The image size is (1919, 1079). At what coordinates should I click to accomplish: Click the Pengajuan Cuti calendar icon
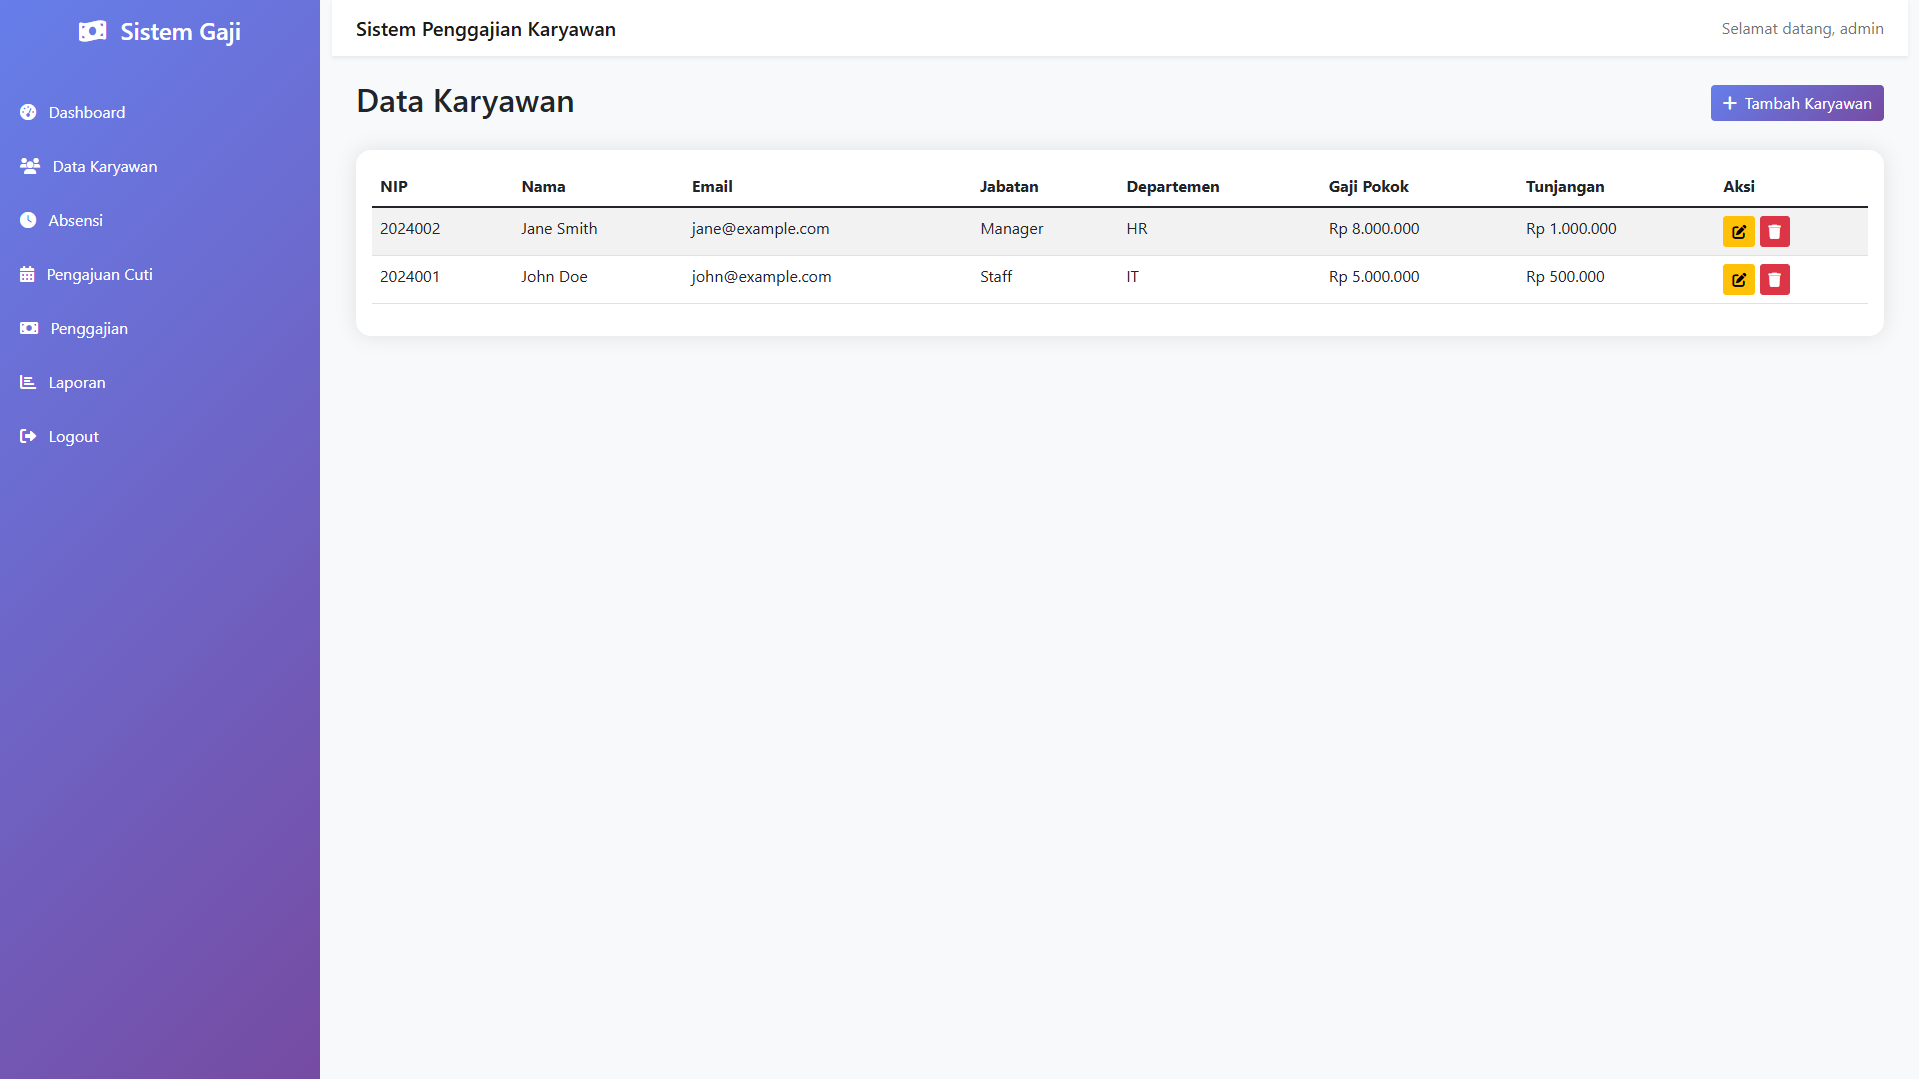(27, 275)
